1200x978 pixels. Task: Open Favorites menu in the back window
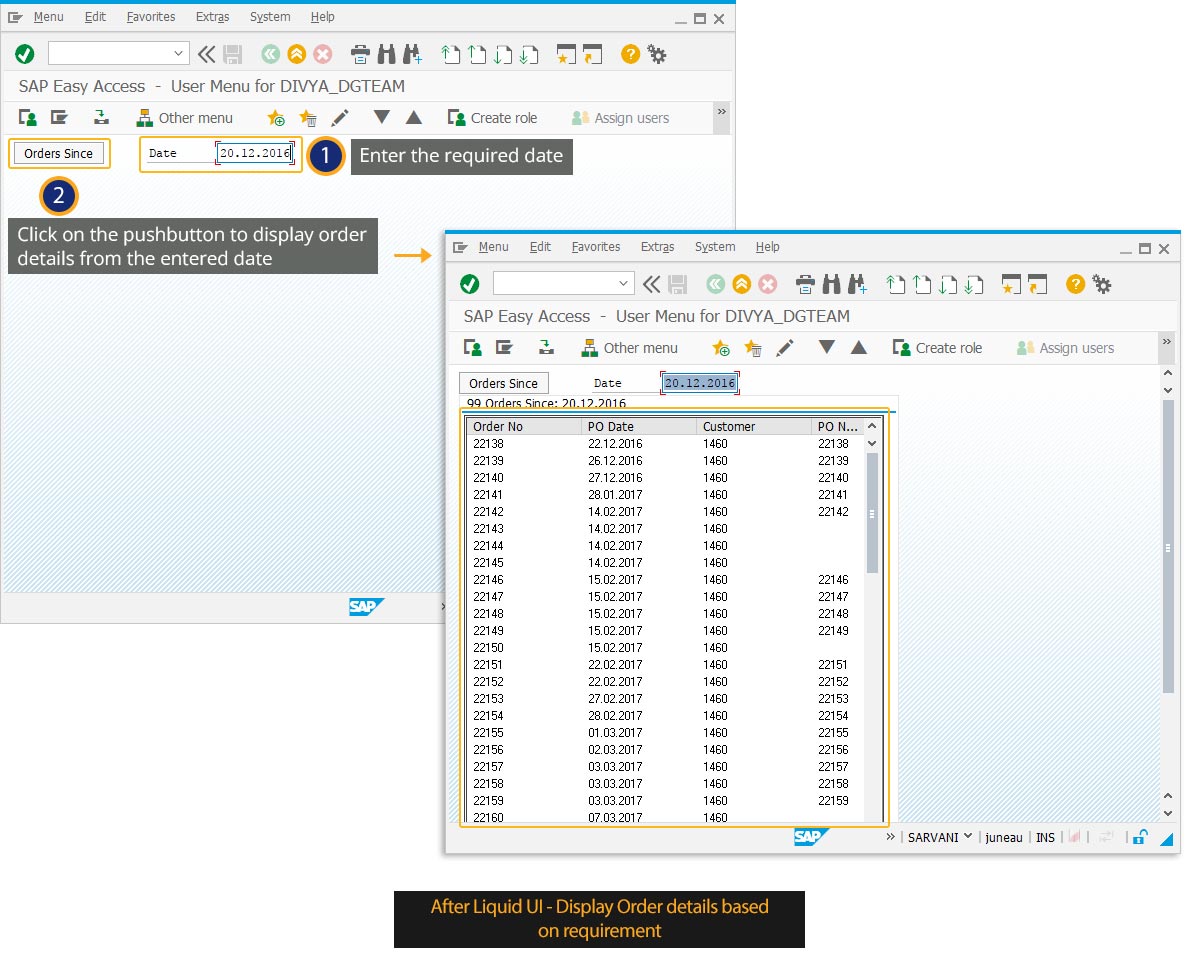pyautogui.click(x=151, y=17)
